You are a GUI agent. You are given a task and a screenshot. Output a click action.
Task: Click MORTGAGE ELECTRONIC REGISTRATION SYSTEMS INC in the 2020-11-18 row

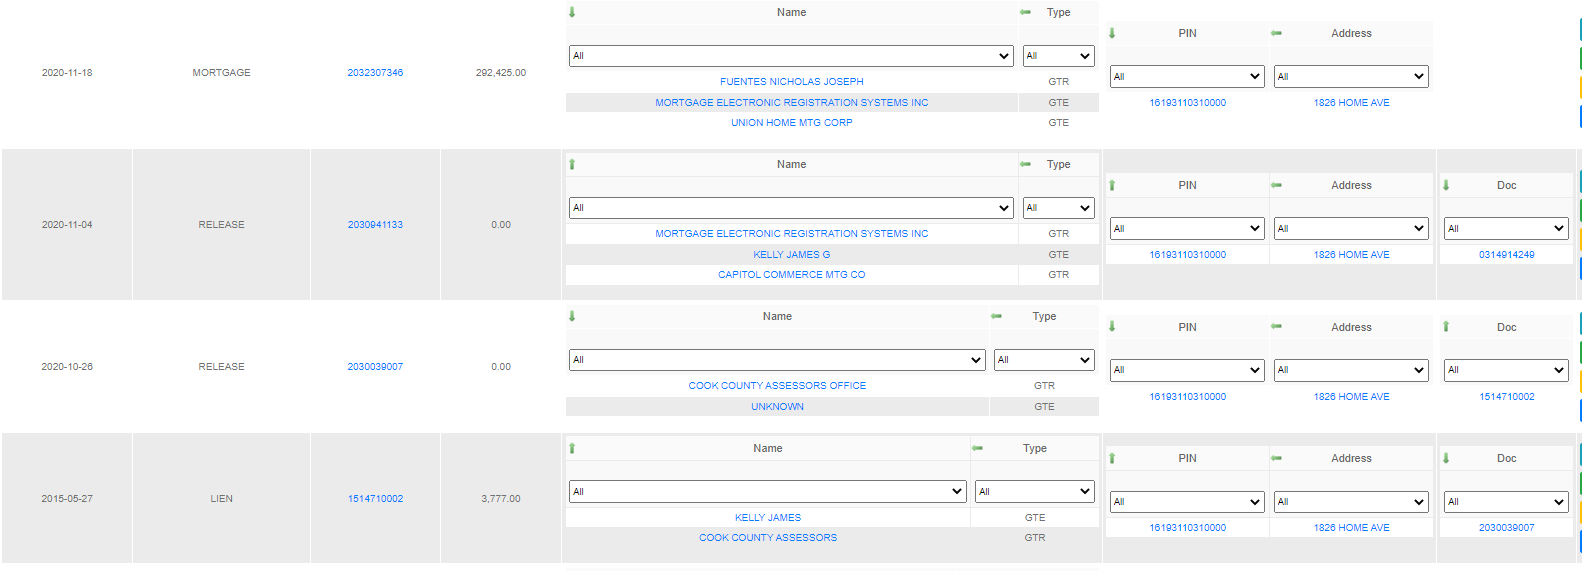click(792, 103)
